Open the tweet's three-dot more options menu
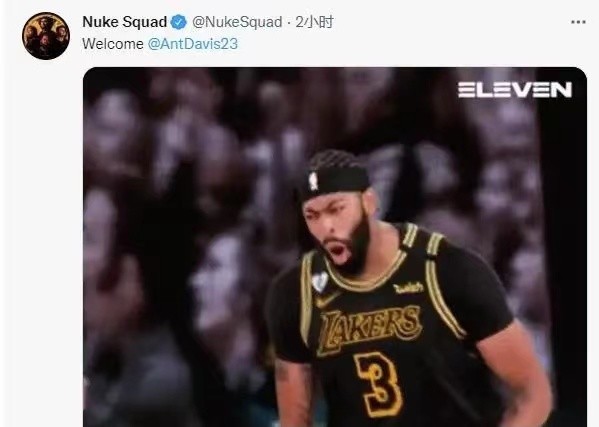 click(x=578, y=22)
